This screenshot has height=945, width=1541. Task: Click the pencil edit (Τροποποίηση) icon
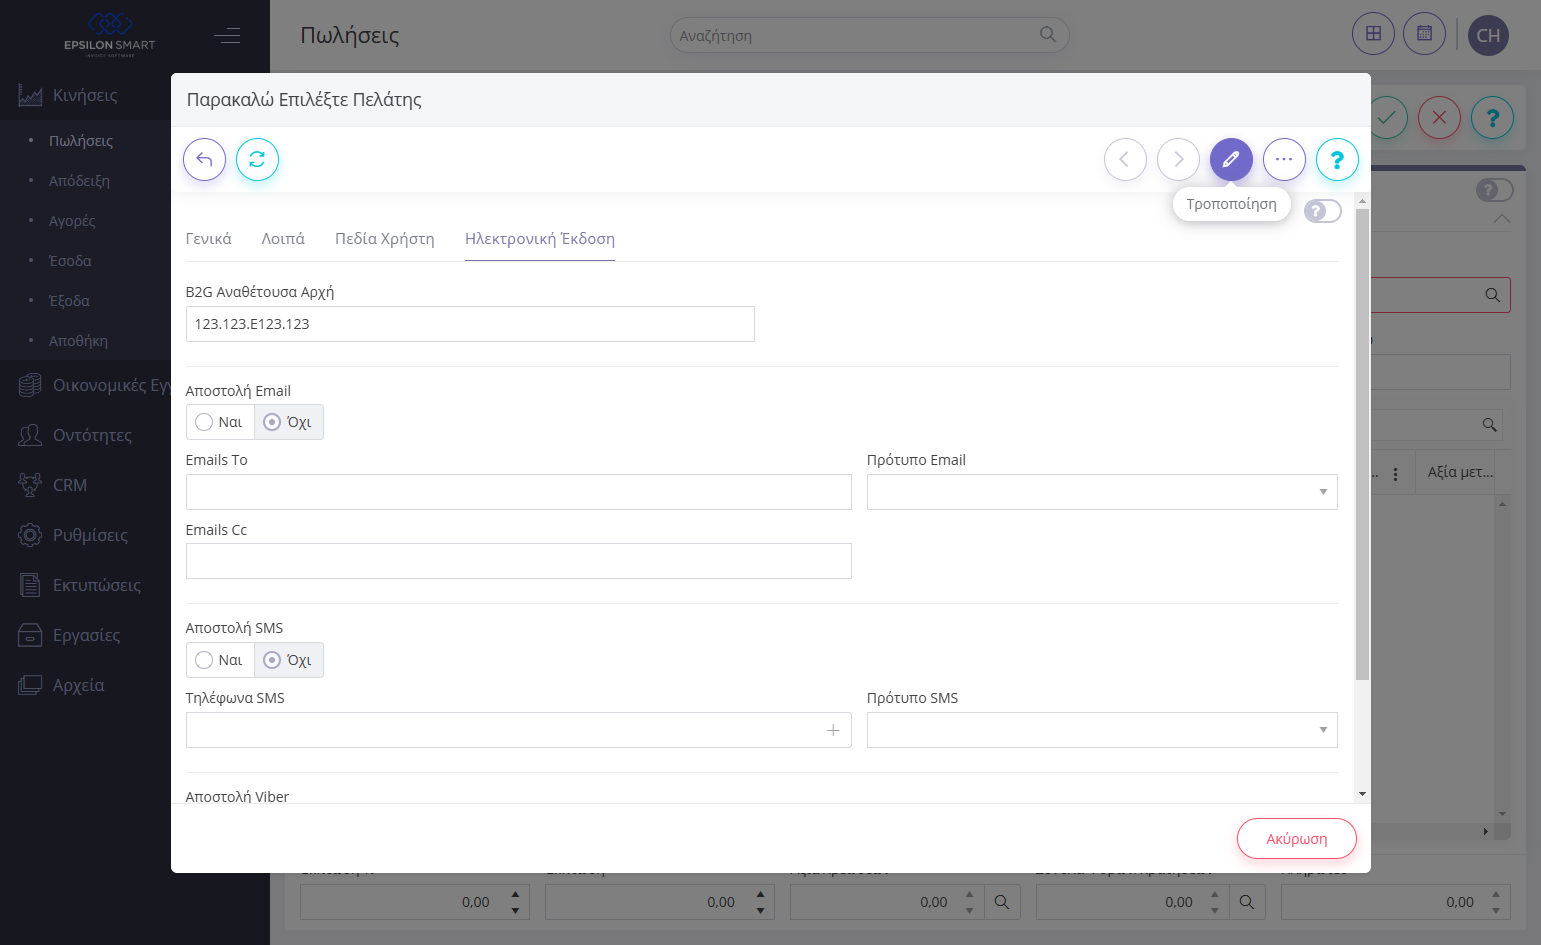(1231, 159)
